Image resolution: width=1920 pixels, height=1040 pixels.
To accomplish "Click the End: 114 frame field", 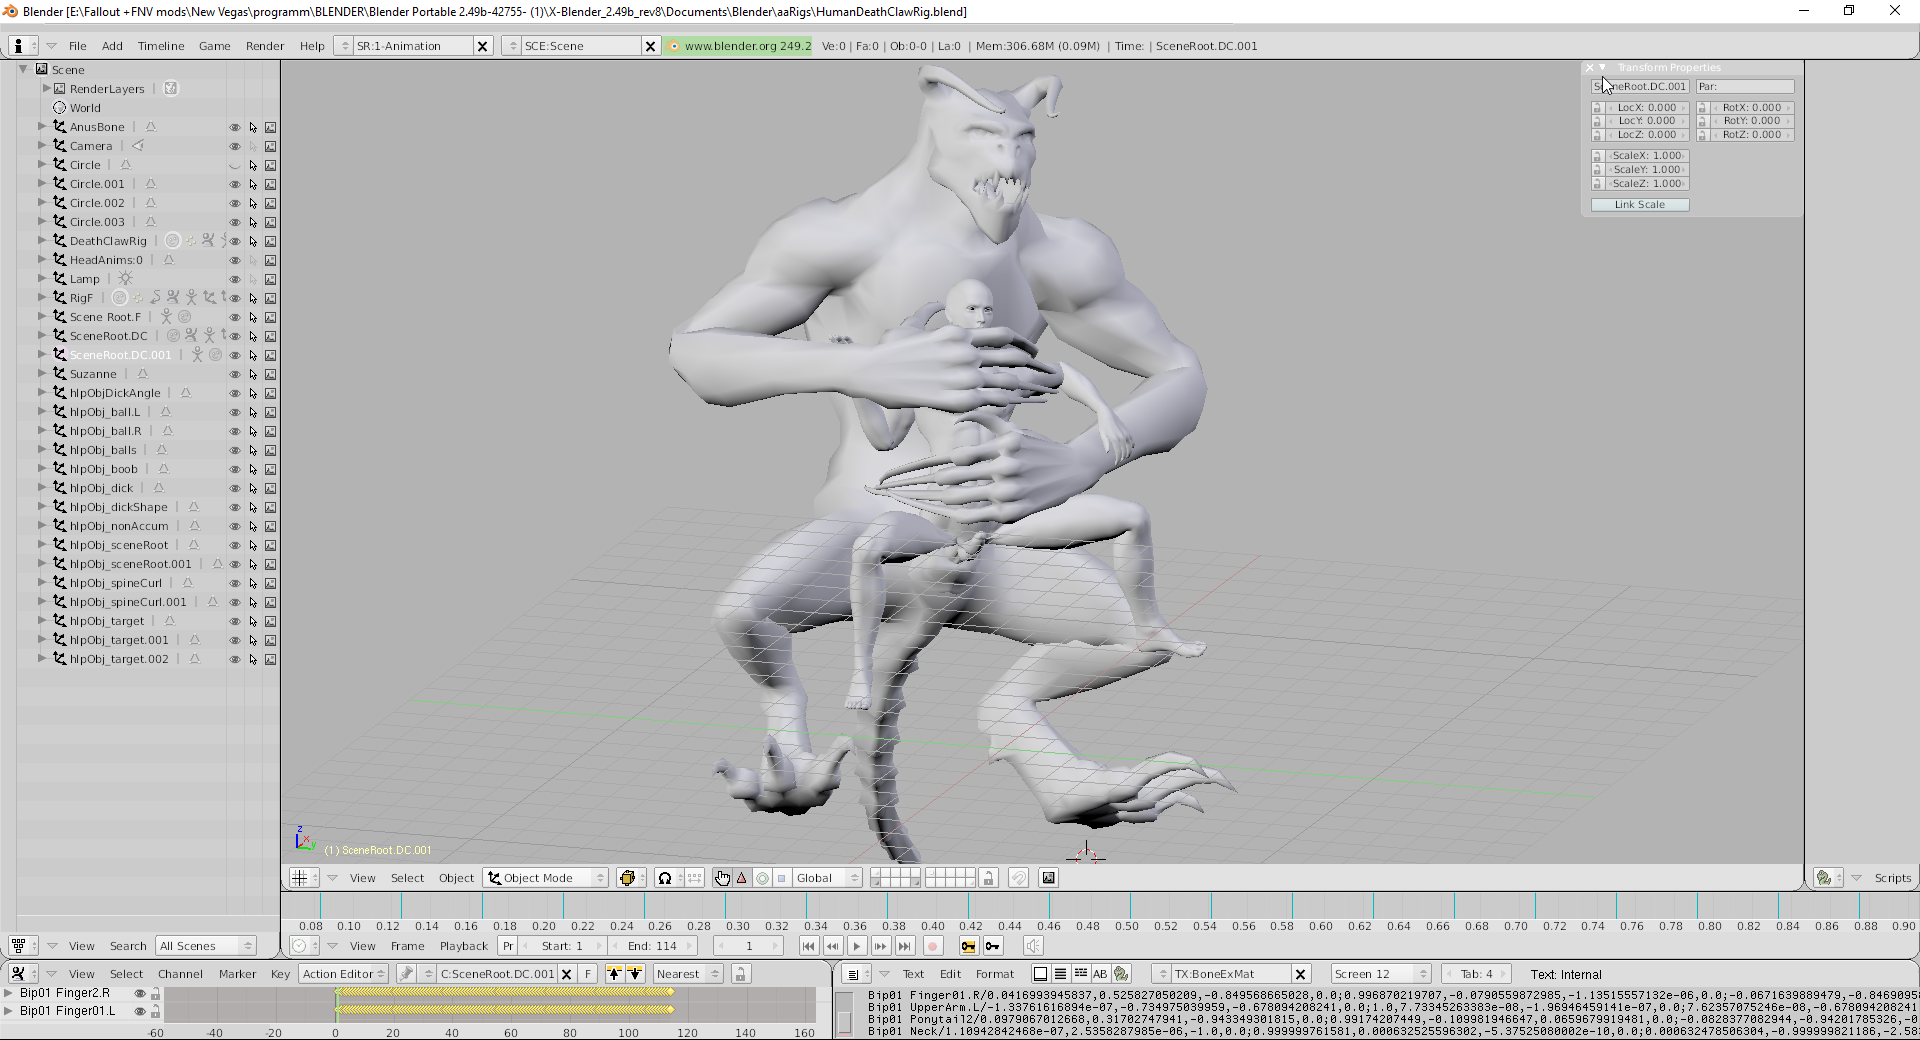I will coord(653,946).
